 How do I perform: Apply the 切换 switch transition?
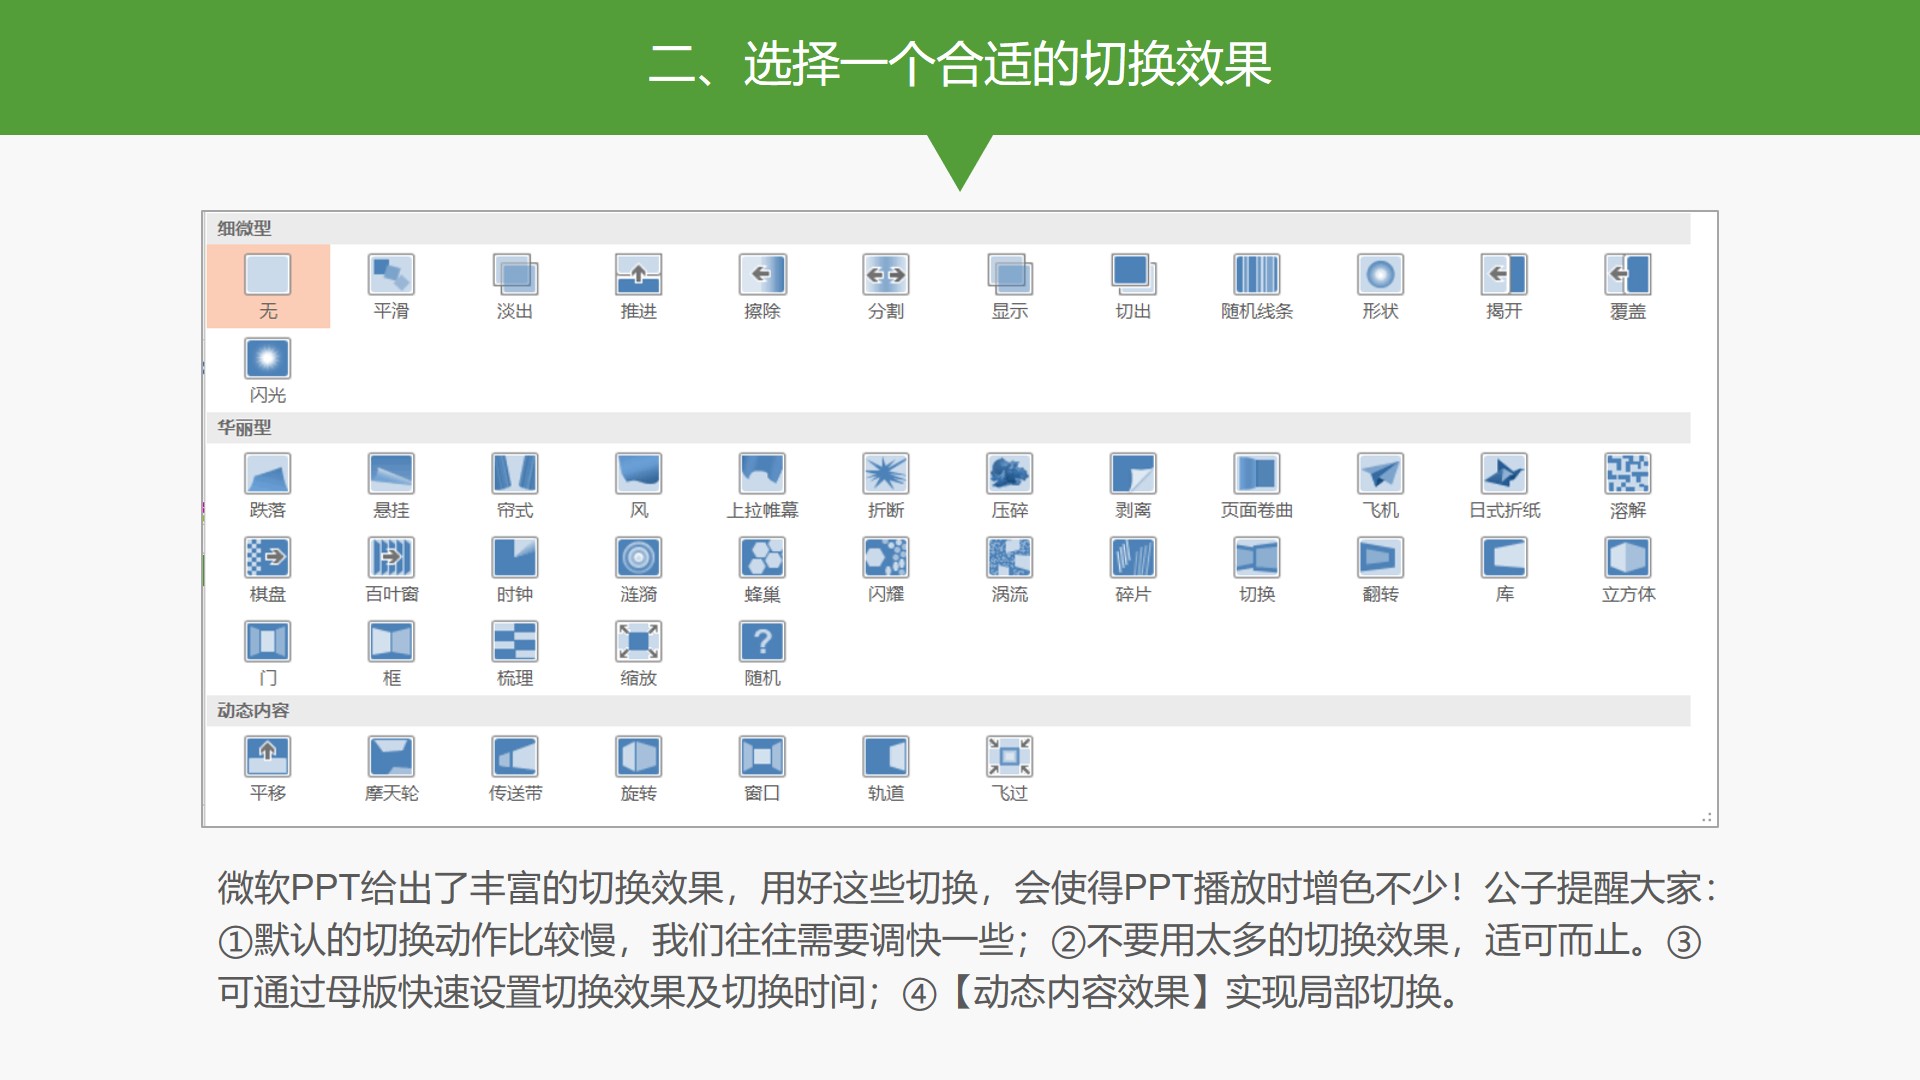(x=1257, y=569)
